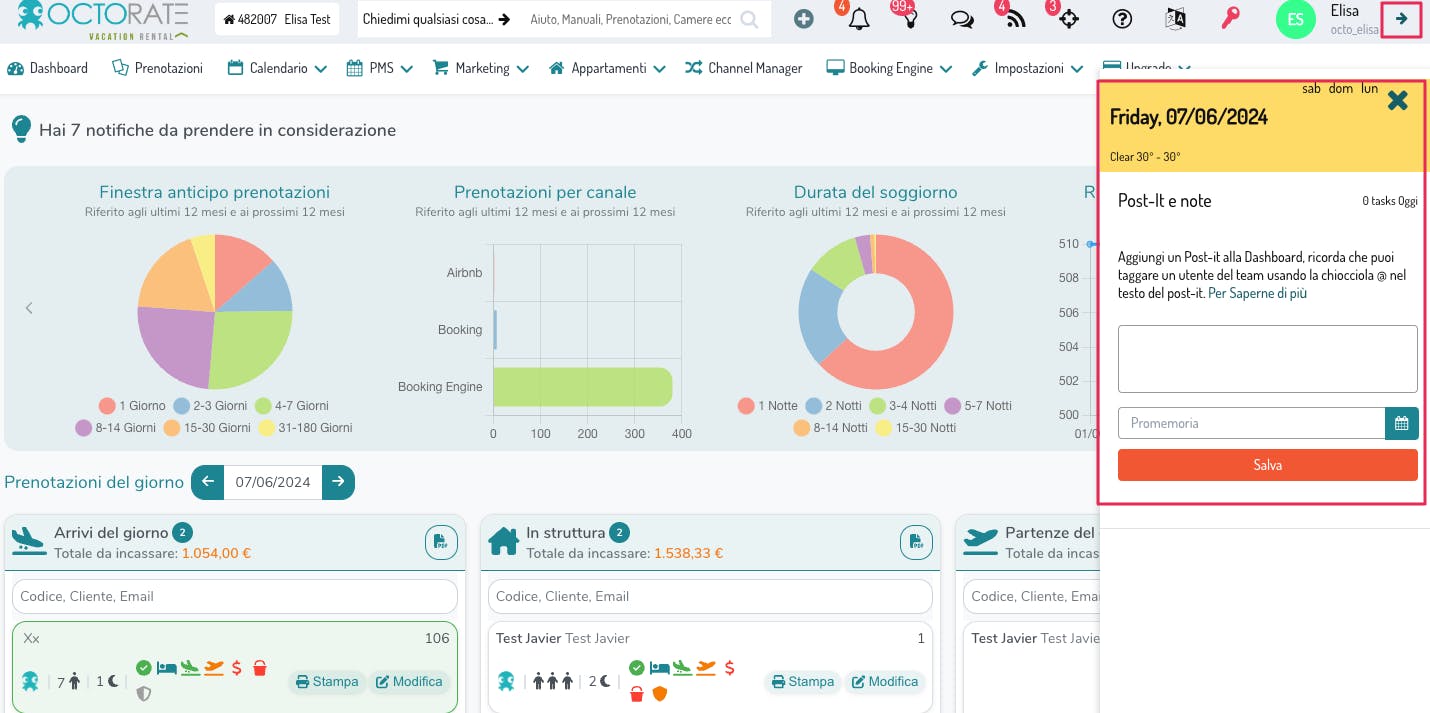This screenshot has height=713, width=1430.
Task: Toggle the '8-14 Giorni' legend entry
Action: tap(115, 428)
